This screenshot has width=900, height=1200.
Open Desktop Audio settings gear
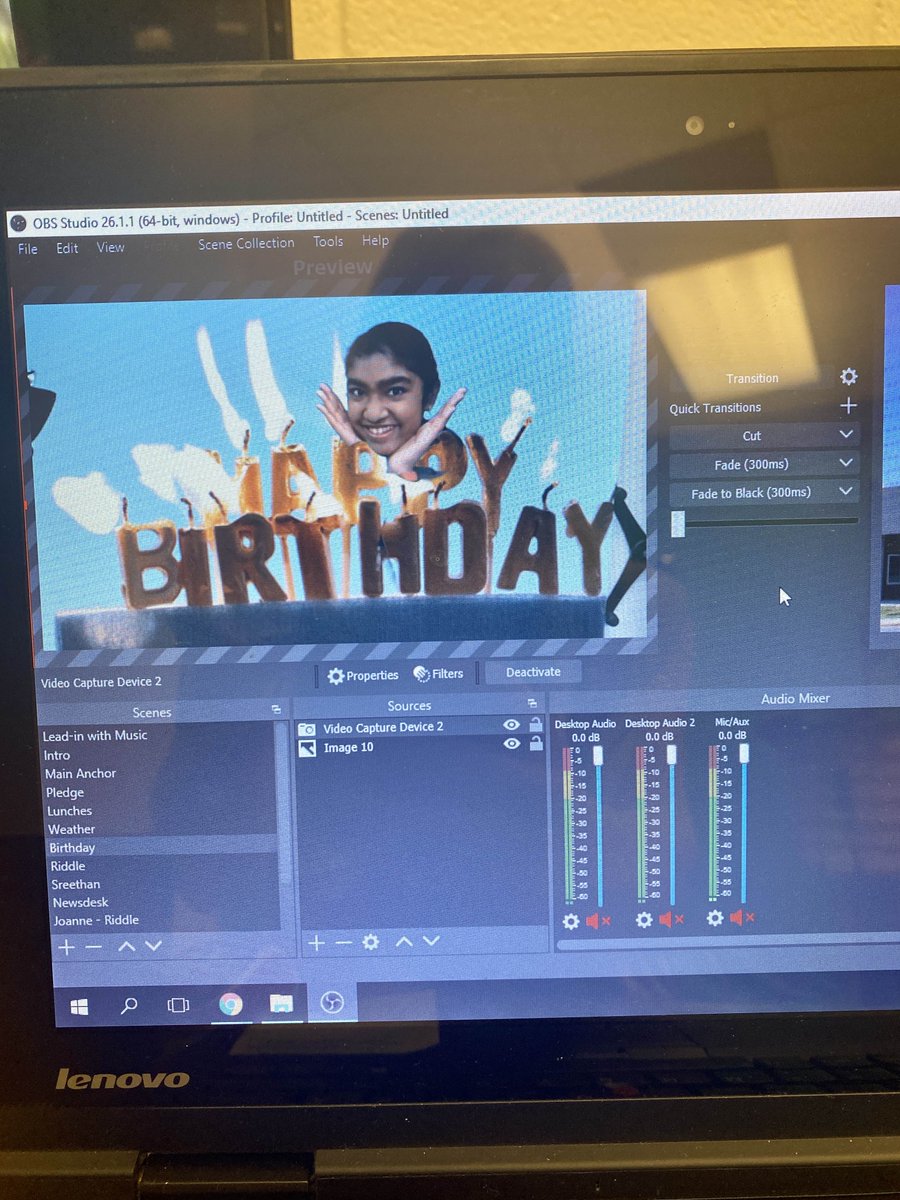coord(571,922)
